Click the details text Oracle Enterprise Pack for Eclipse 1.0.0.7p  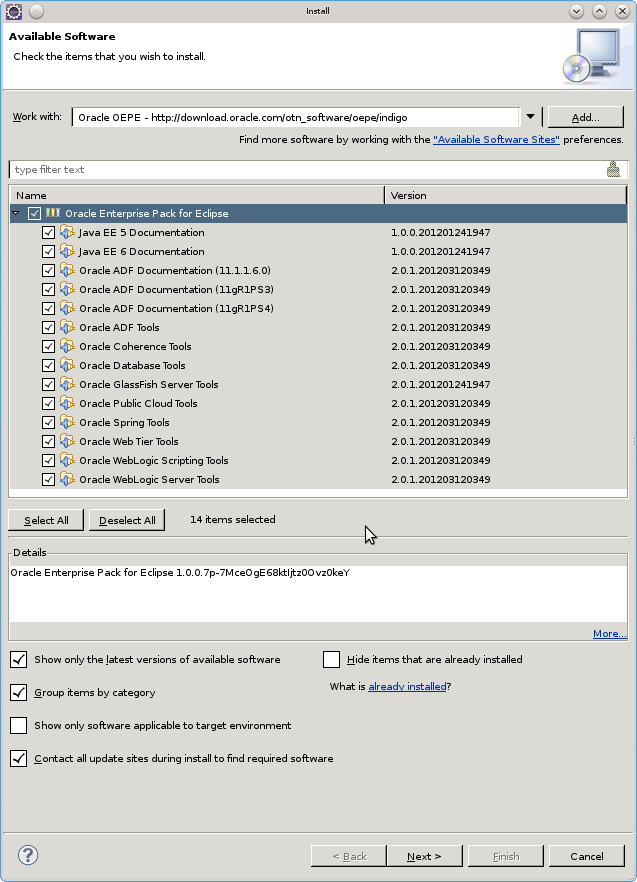(x=180, y=573)
